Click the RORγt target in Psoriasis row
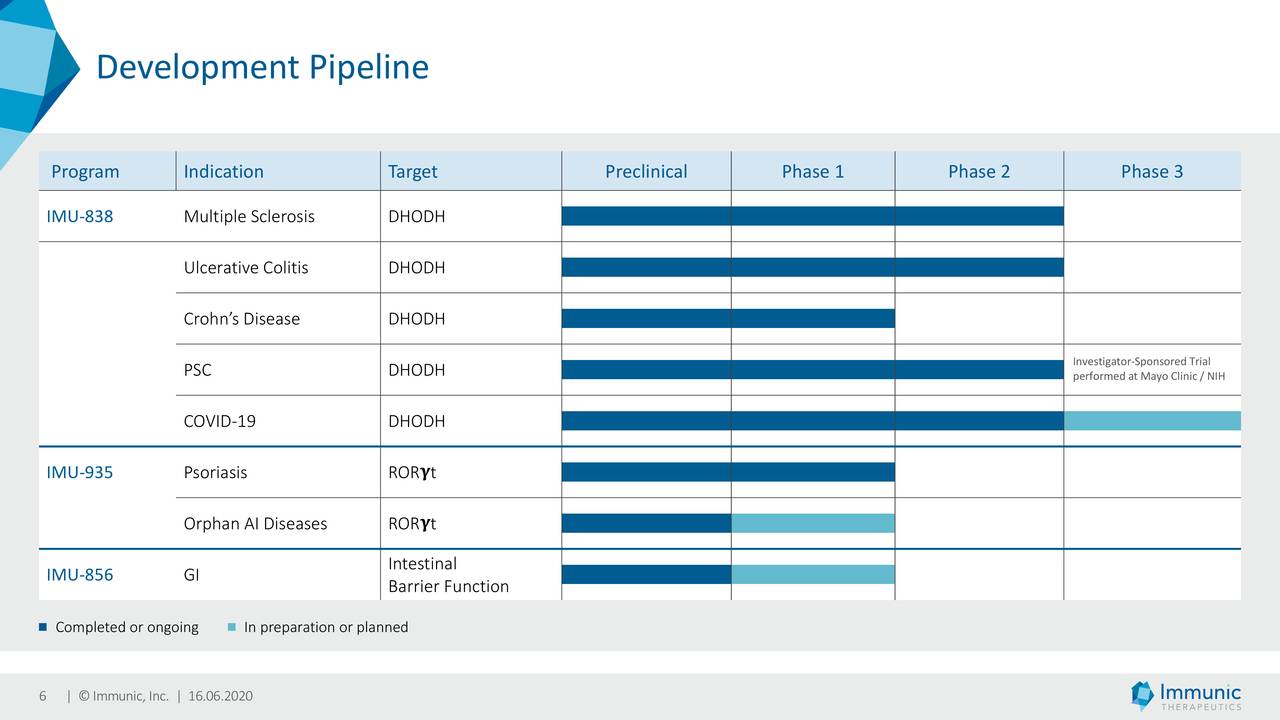This screenshot has height=720, width=1280. [412, 472]
